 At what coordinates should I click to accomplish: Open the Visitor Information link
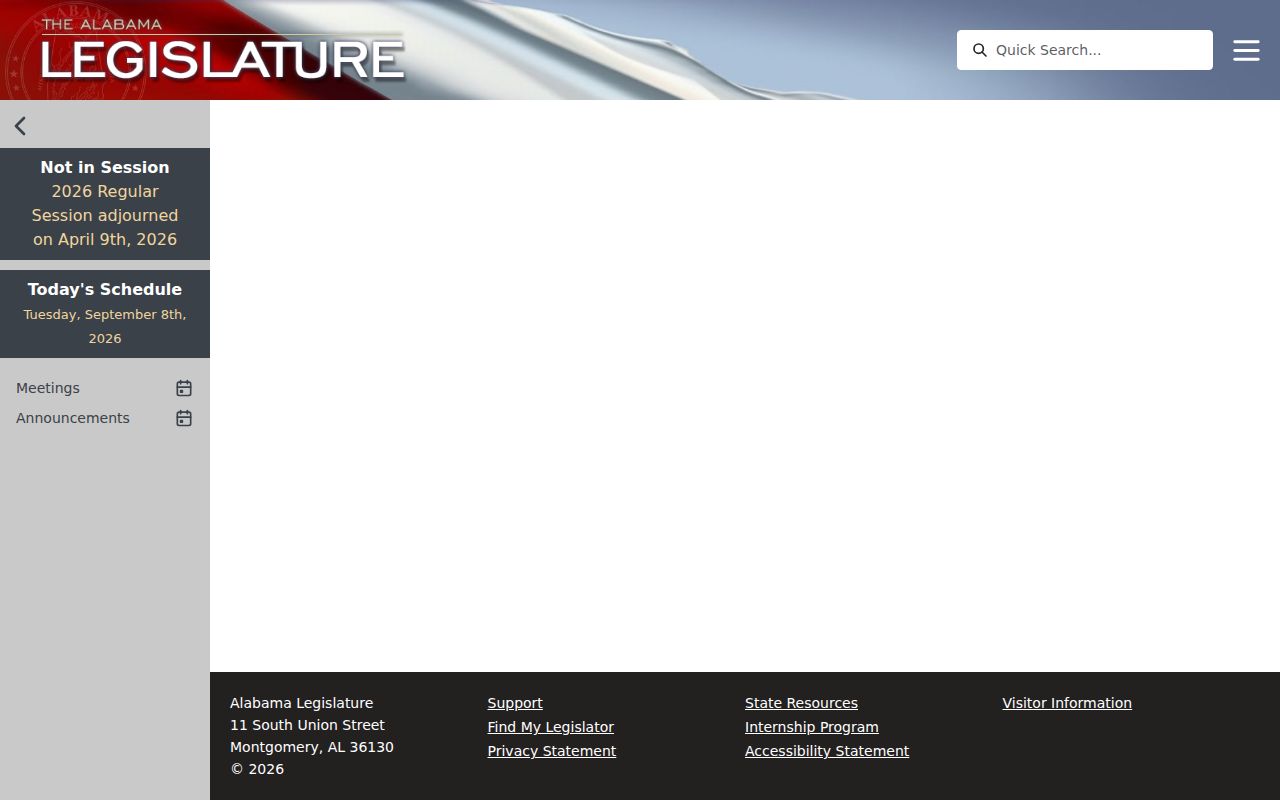pyautogui.click(x=1067, y=703)
